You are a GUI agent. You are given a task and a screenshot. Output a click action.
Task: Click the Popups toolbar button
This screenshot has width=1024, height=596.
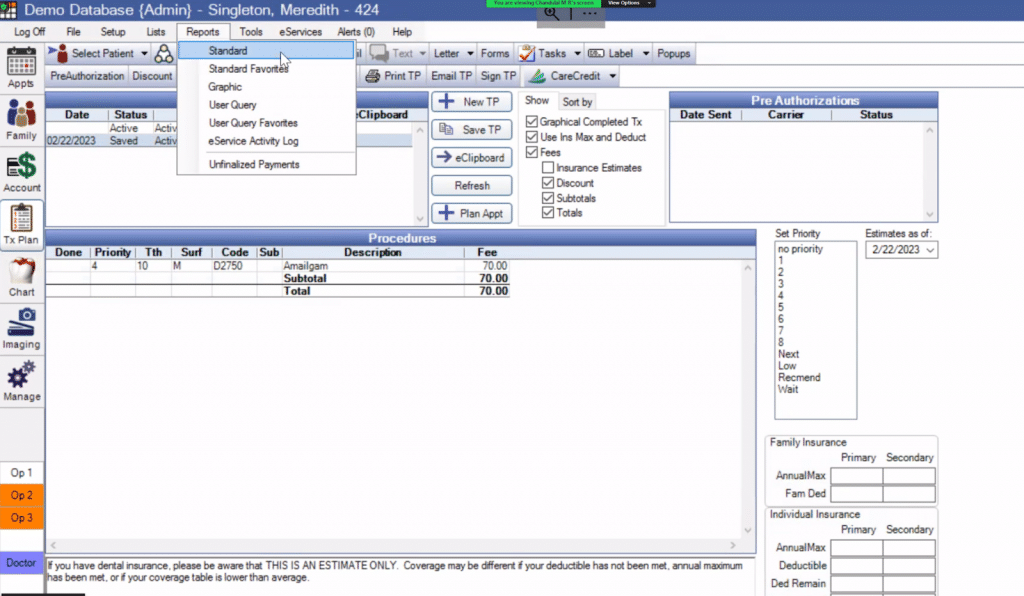pos(673,54)
